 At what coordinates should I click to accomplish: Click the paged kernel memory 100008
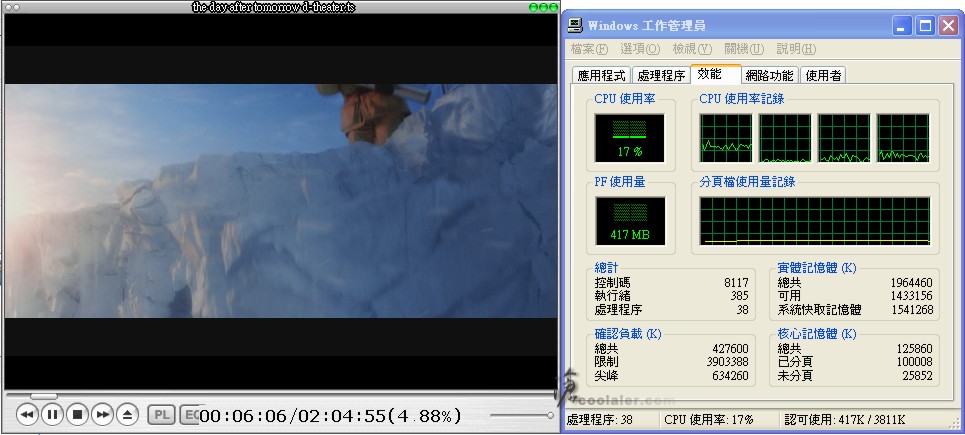coord(914,362)
